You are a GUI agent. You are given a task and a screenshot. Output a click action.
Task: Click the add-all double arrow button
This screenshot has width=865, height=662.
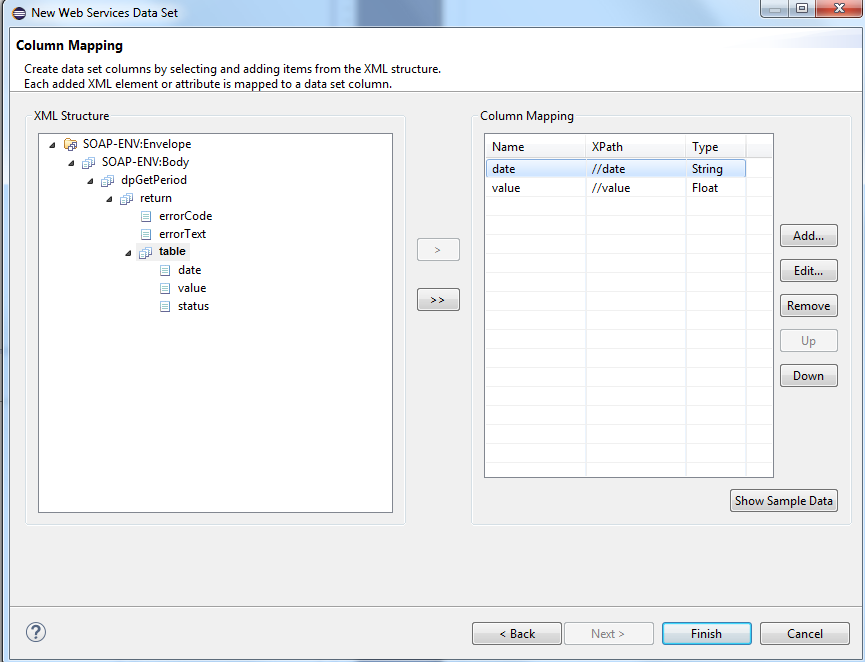pos(438,300)
